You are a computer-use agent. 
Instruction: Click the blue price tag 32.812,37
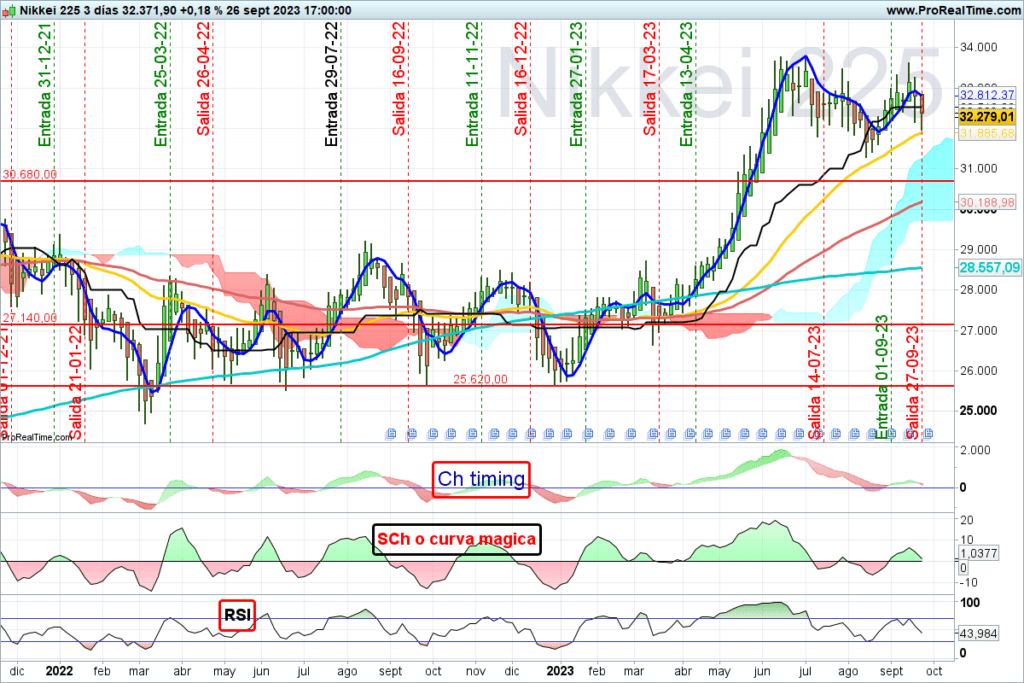pyautogui.click(x=987, y=95)
